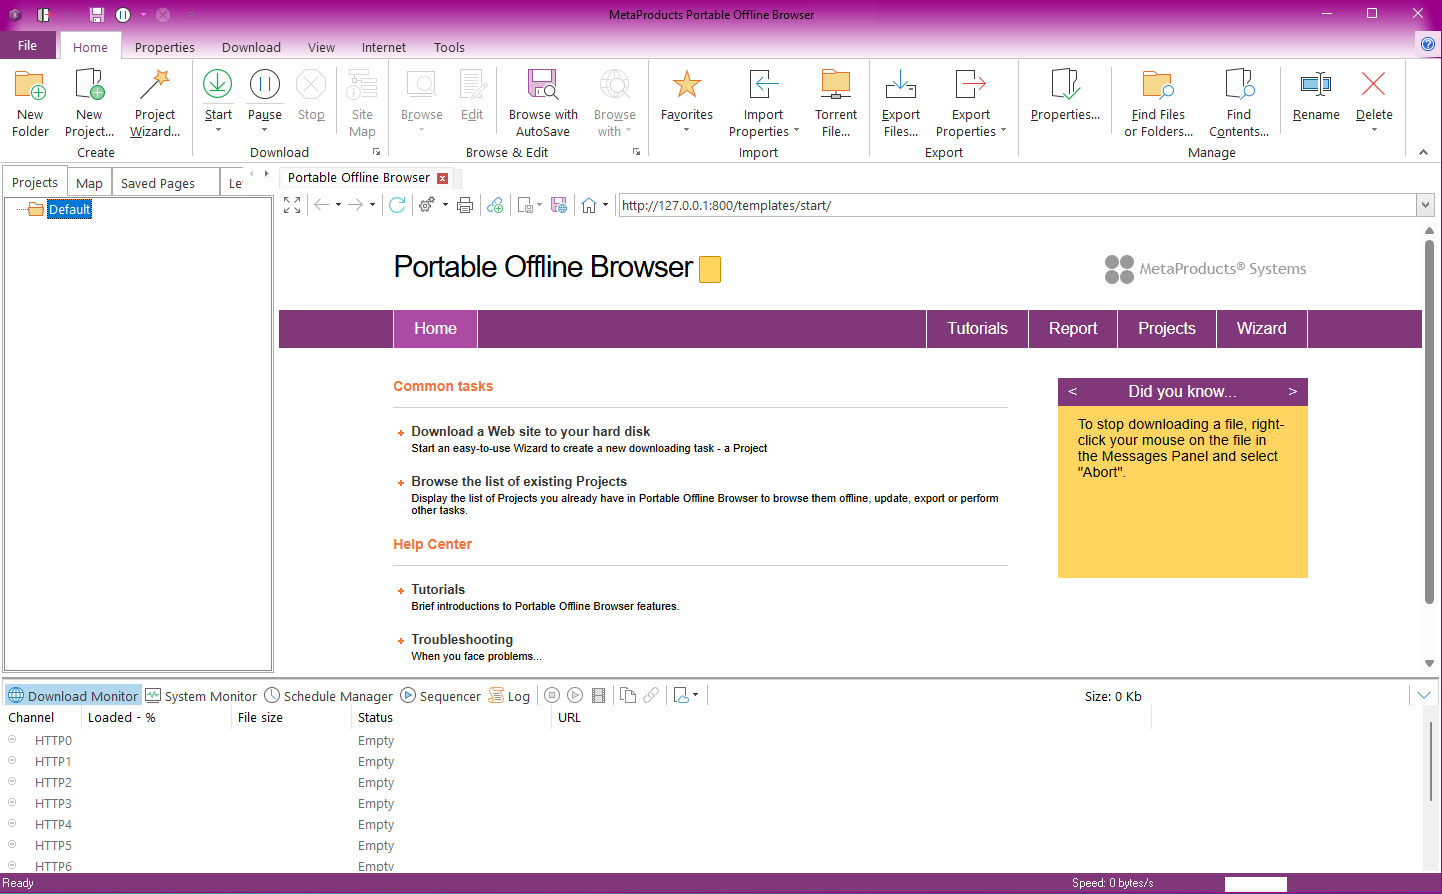Collapse the ribbon with the chevron
Image resolution: width=1442 pixels, height=894 pixels.
[1423, 152]
